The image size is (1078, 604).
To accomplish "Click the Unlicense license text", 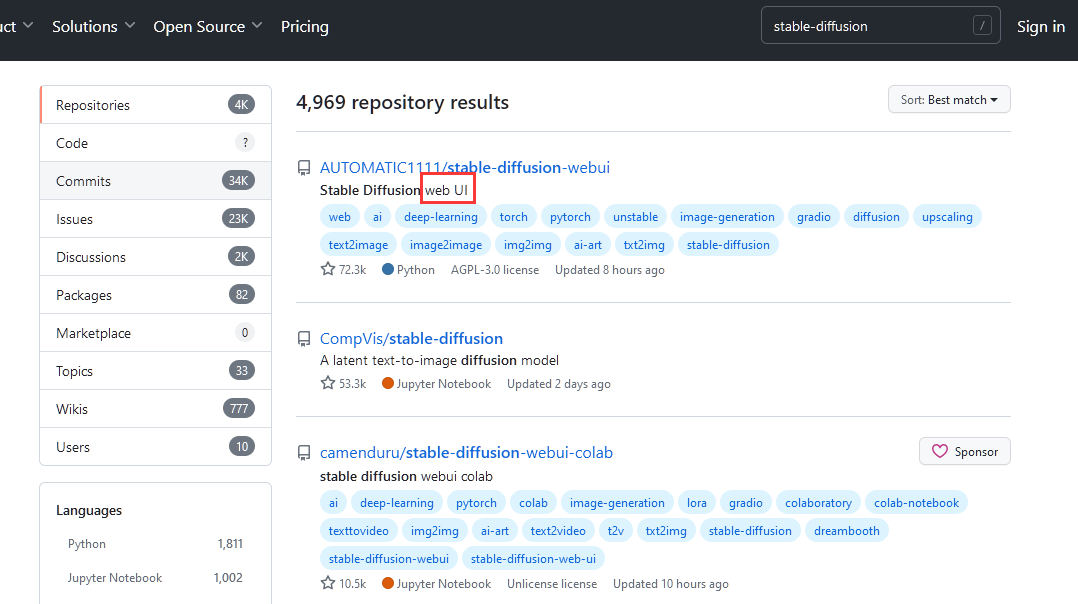I will (552, 583).
